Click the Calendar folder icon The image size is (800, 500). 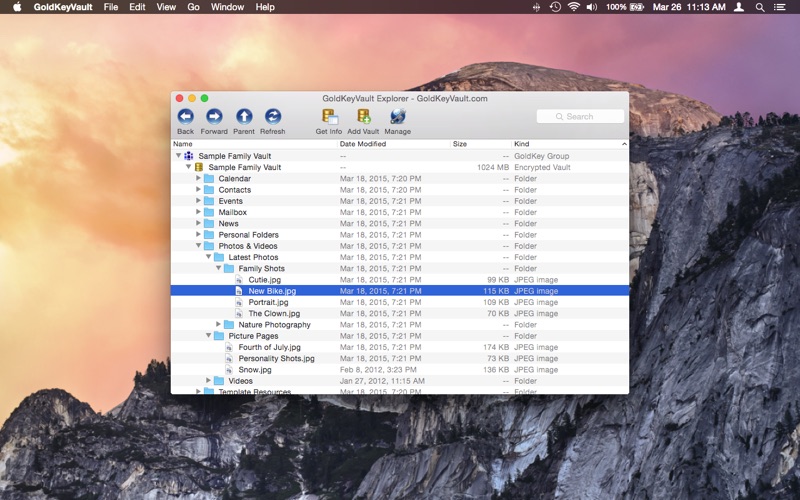pyautogui.click(x=209, y=178)
